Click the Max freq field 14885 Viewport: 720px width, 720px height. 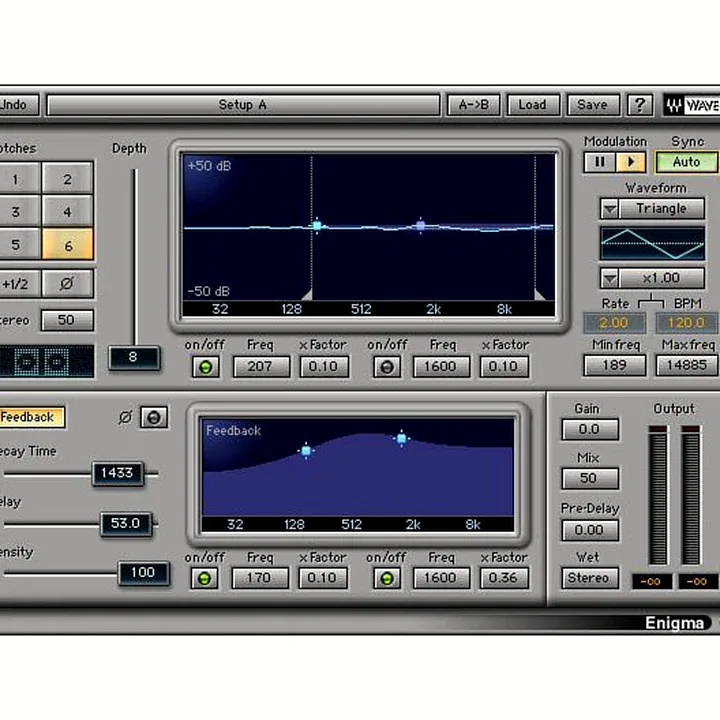pos(687,366)
